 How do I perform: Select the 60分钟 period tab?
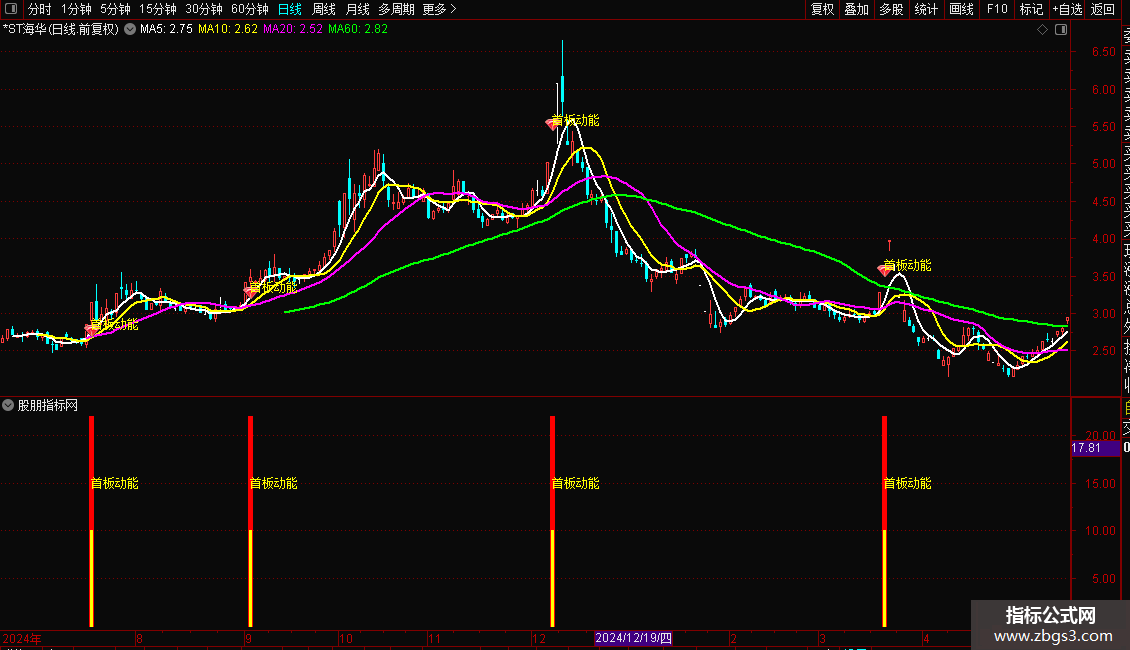[249, 9]
